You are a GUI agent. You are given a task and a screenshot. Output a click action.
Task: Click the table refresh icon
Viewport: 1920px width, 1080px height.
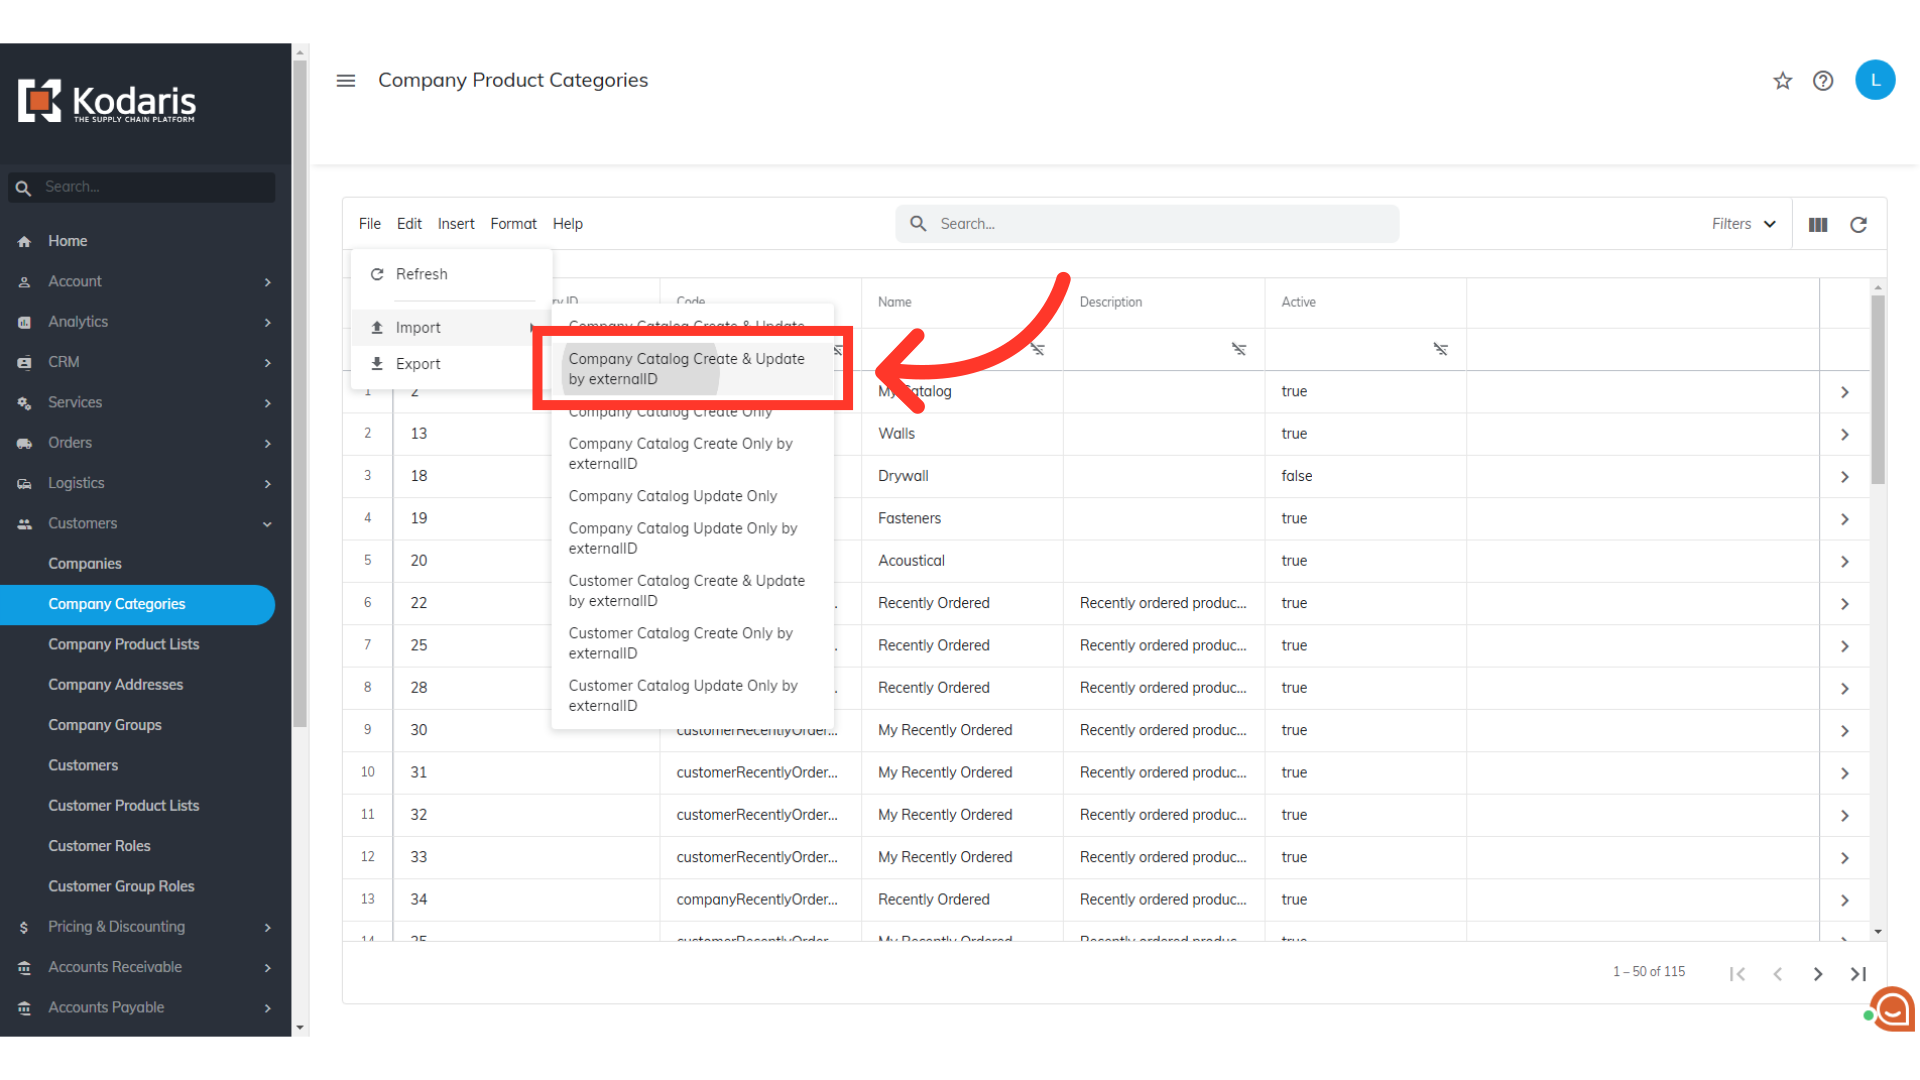pos(1858,224)
